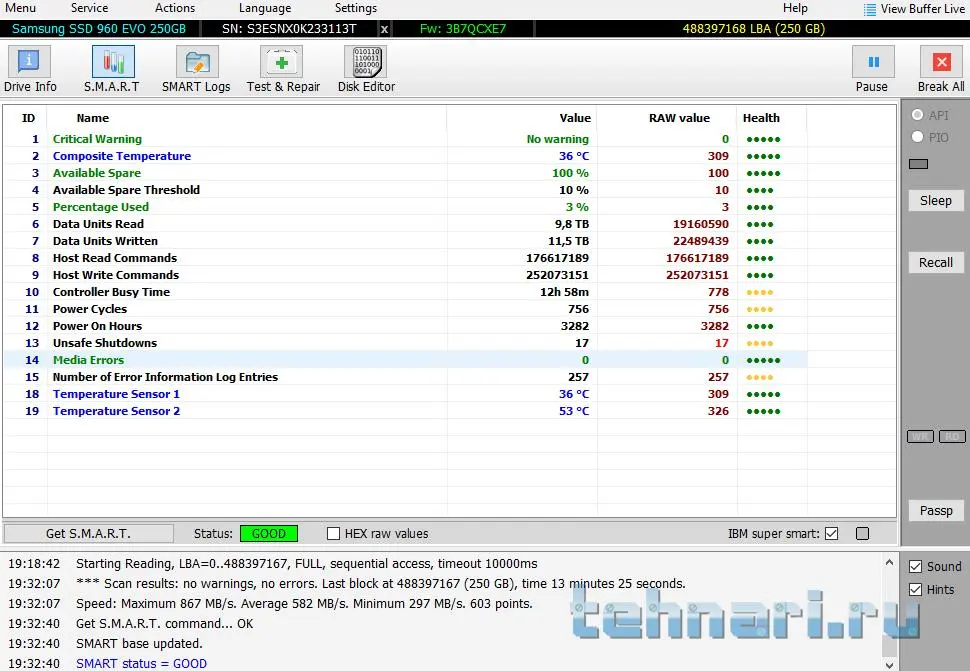
Task: Select the Host Read Commands row
Action: tap(406, 258)
